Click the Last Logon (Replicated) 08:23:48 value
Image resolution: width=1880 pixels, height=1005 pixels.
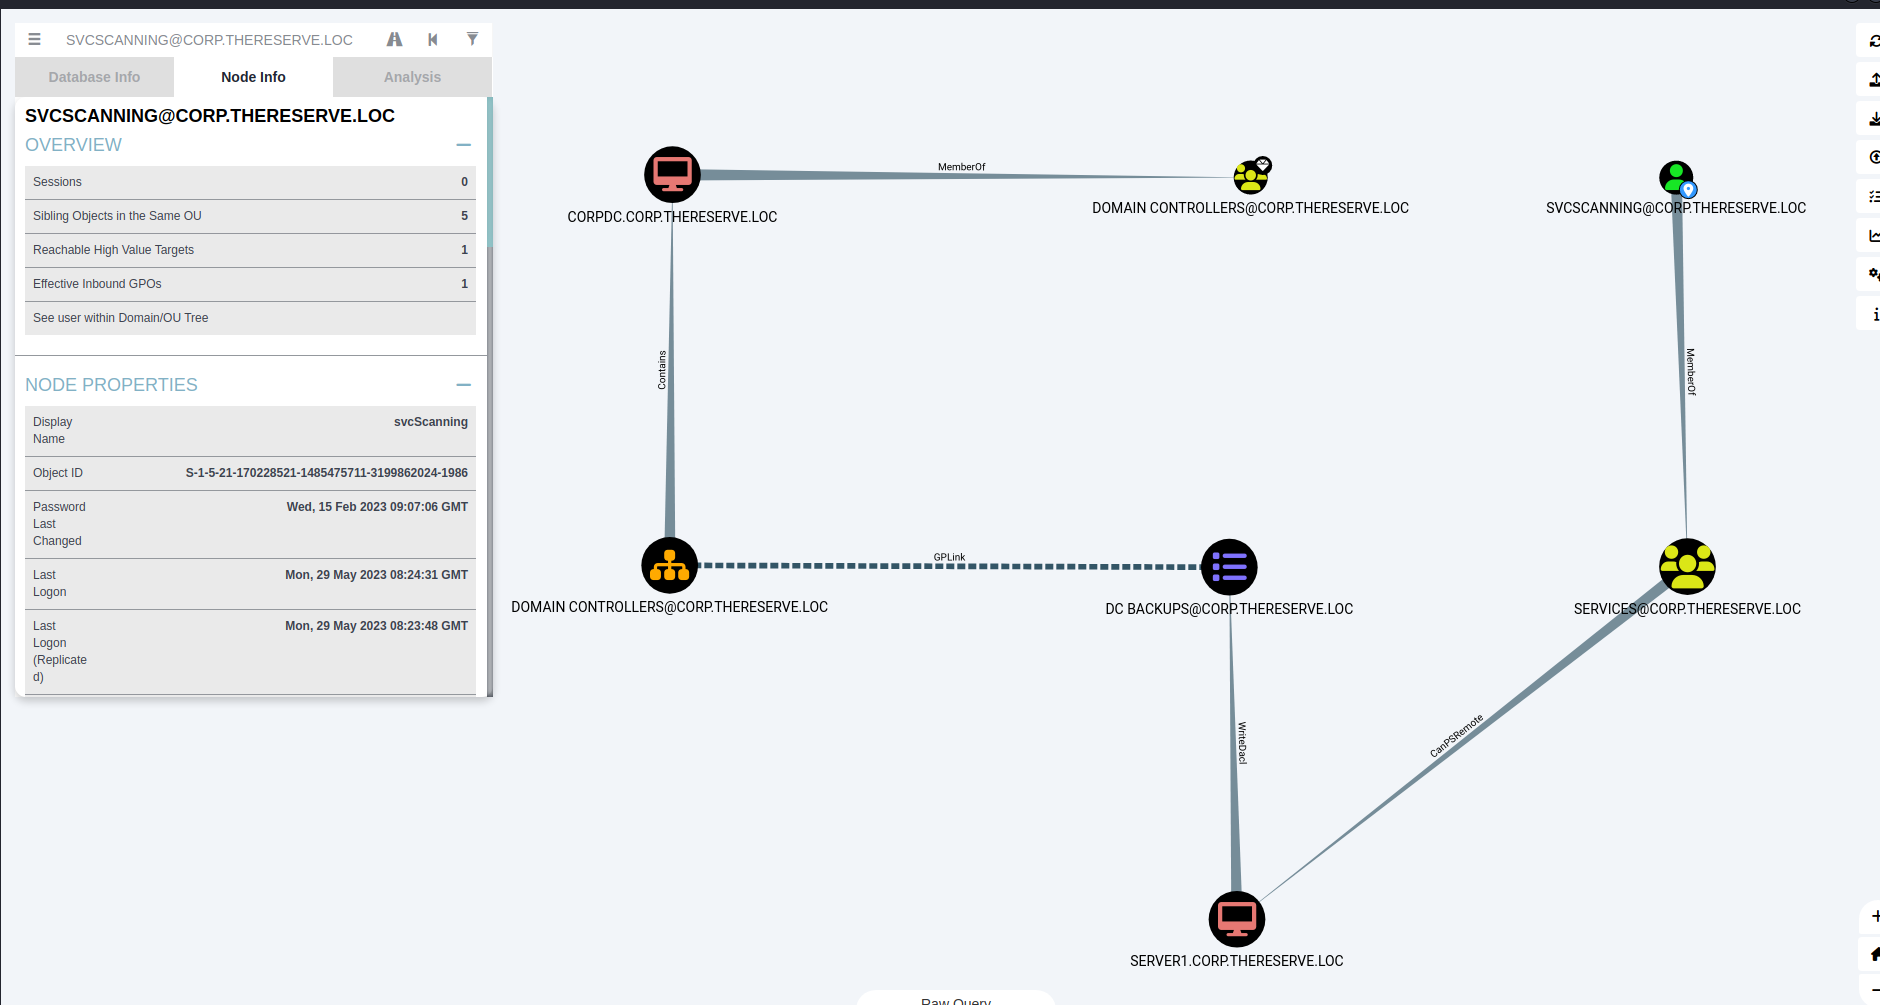coord(377,626)
